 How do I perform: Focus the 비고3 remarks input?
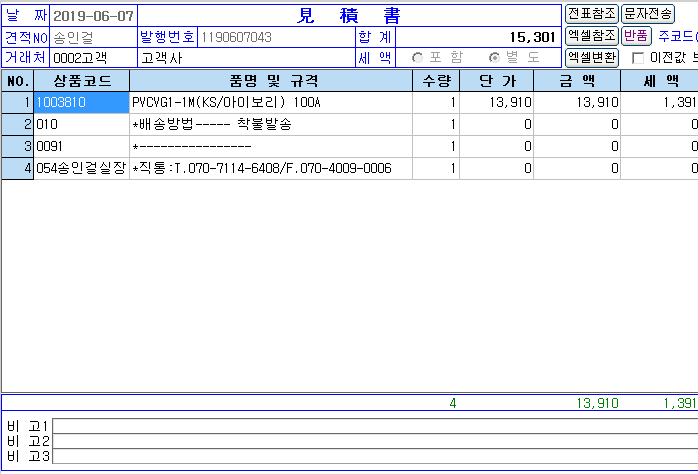point(374,457)
